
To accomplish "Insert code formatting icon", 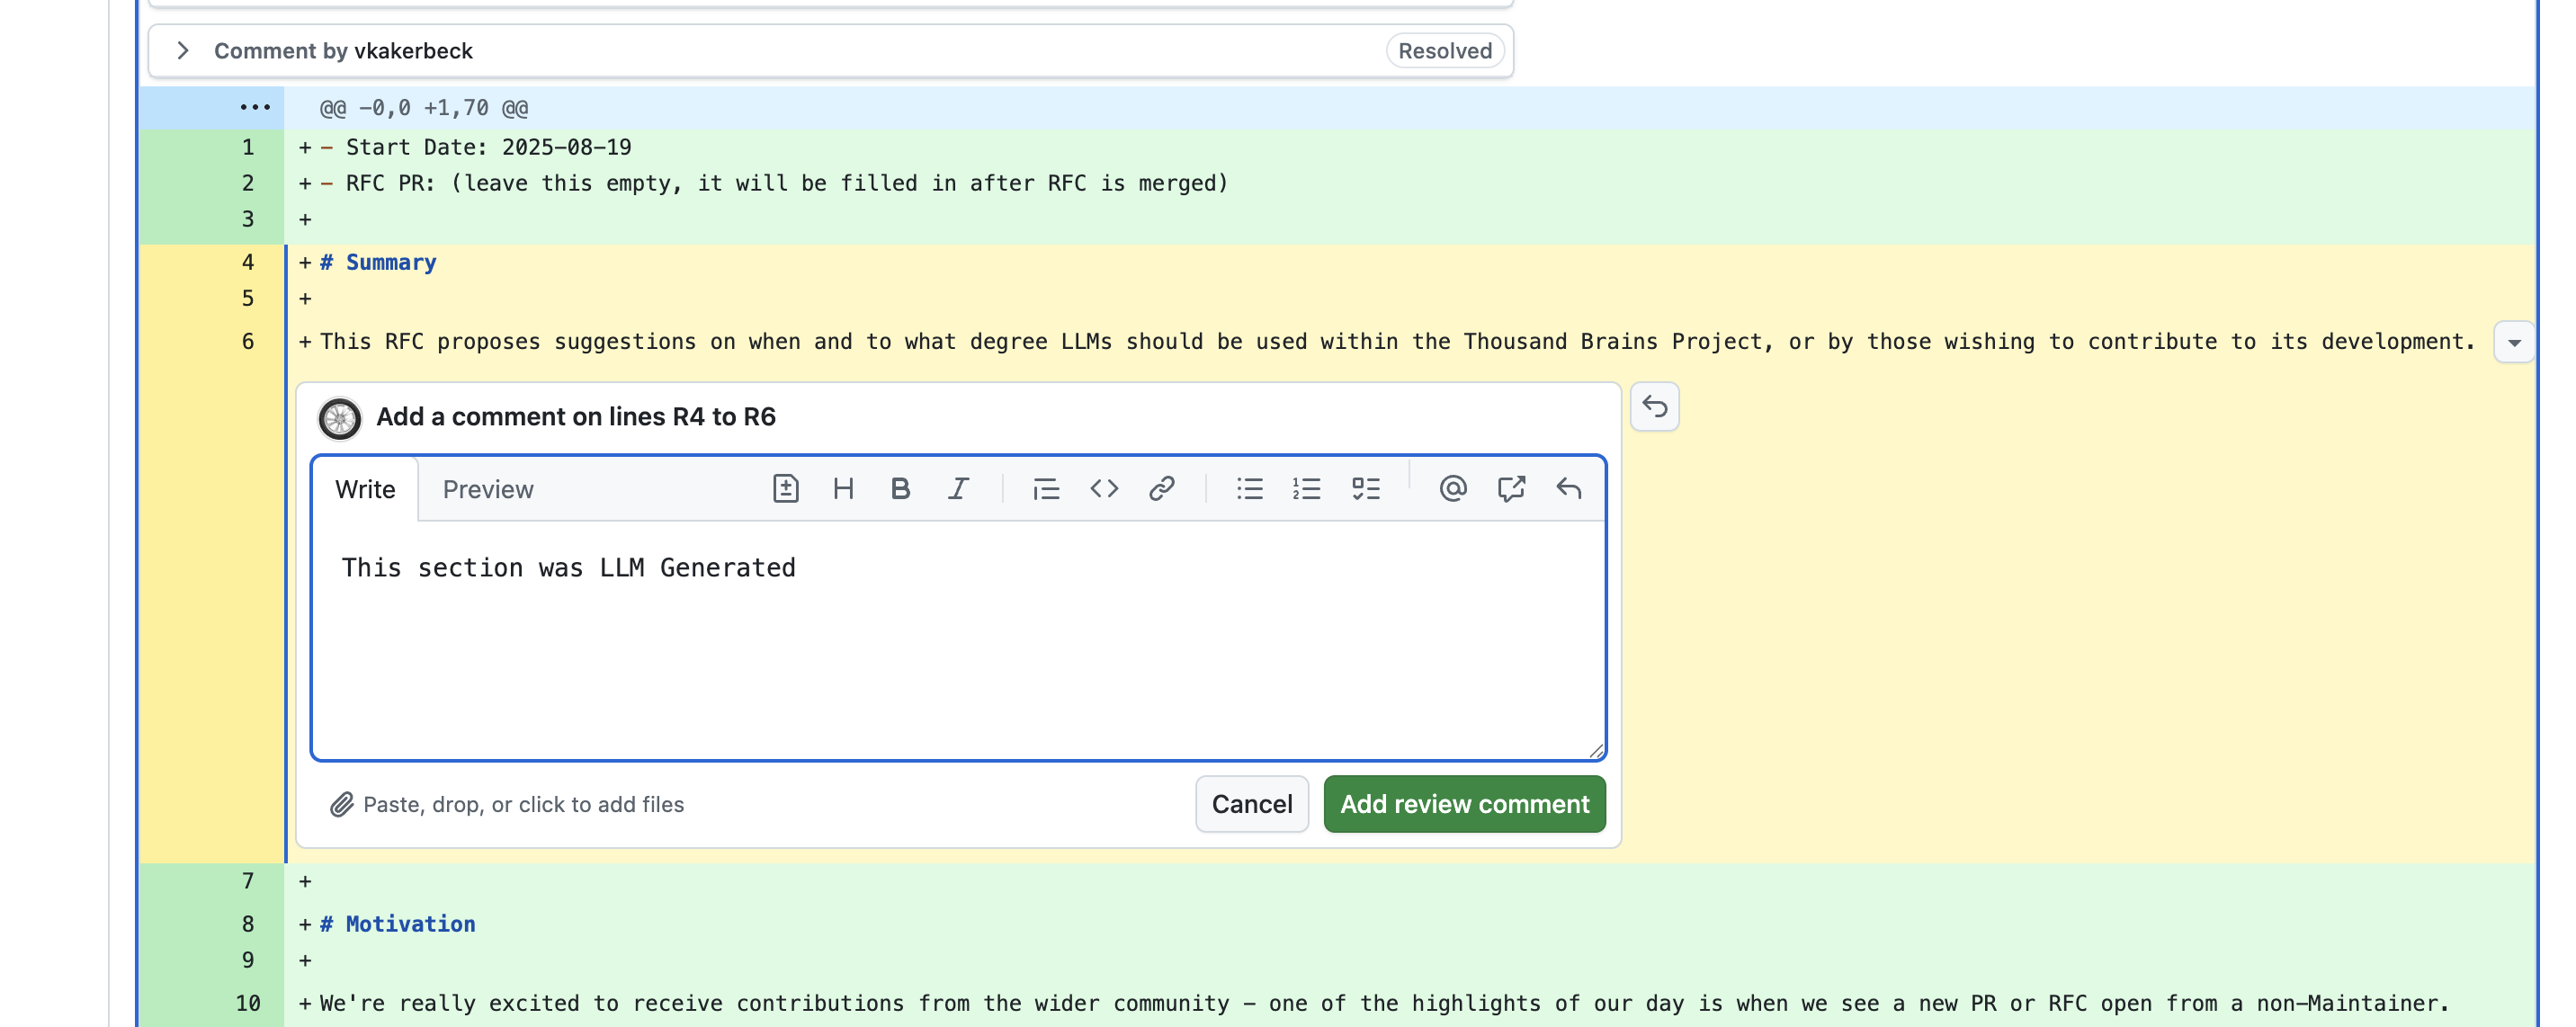I will coord(1104,489).
